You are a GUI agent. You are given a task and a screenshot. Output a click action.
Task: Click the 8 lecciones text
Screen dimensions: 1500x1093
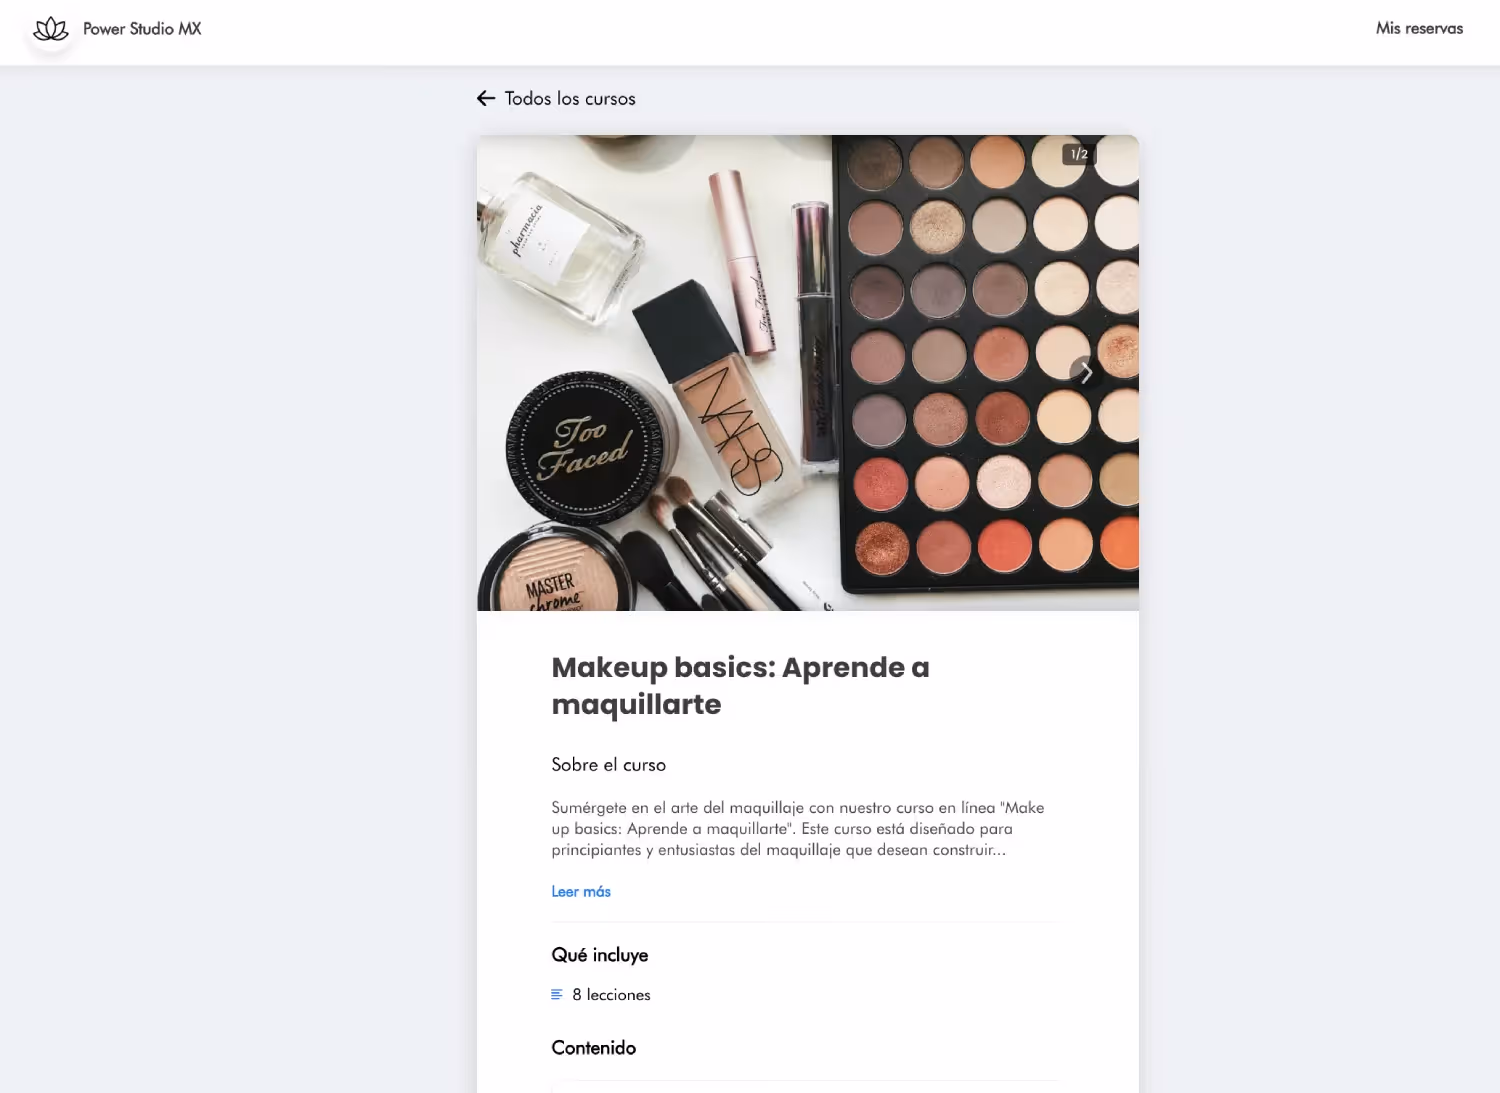[x=611, y=995]
